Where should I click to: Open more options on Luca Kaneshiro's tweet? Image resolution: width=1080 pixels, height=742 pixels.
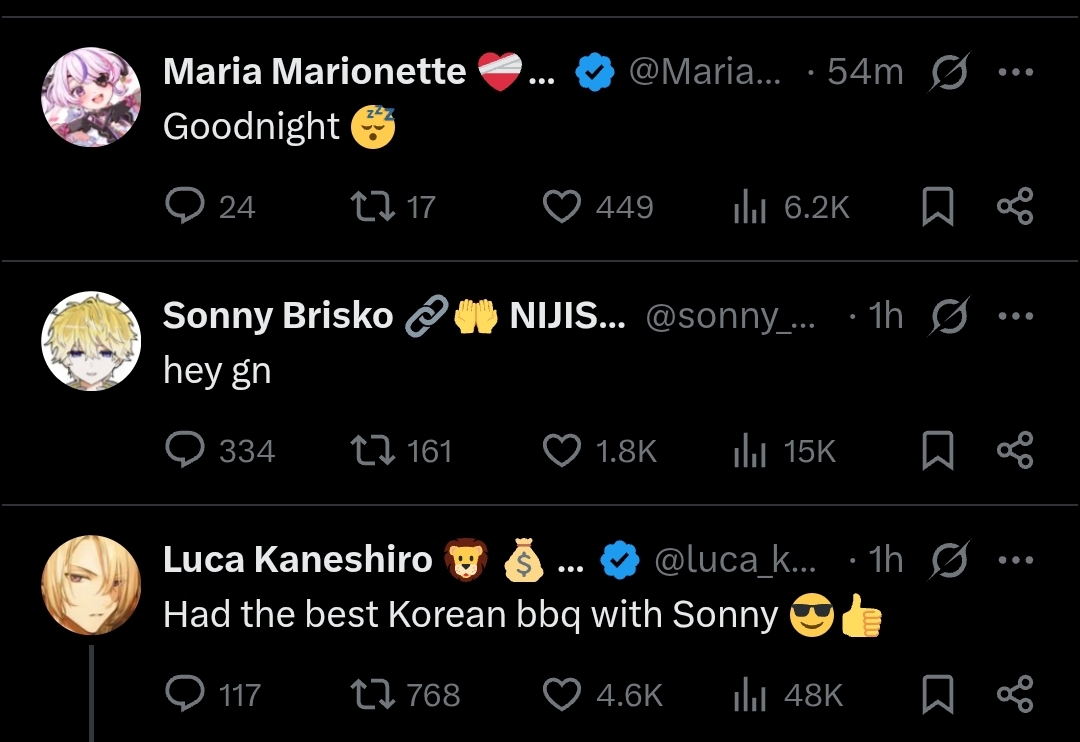point(1015,560)
